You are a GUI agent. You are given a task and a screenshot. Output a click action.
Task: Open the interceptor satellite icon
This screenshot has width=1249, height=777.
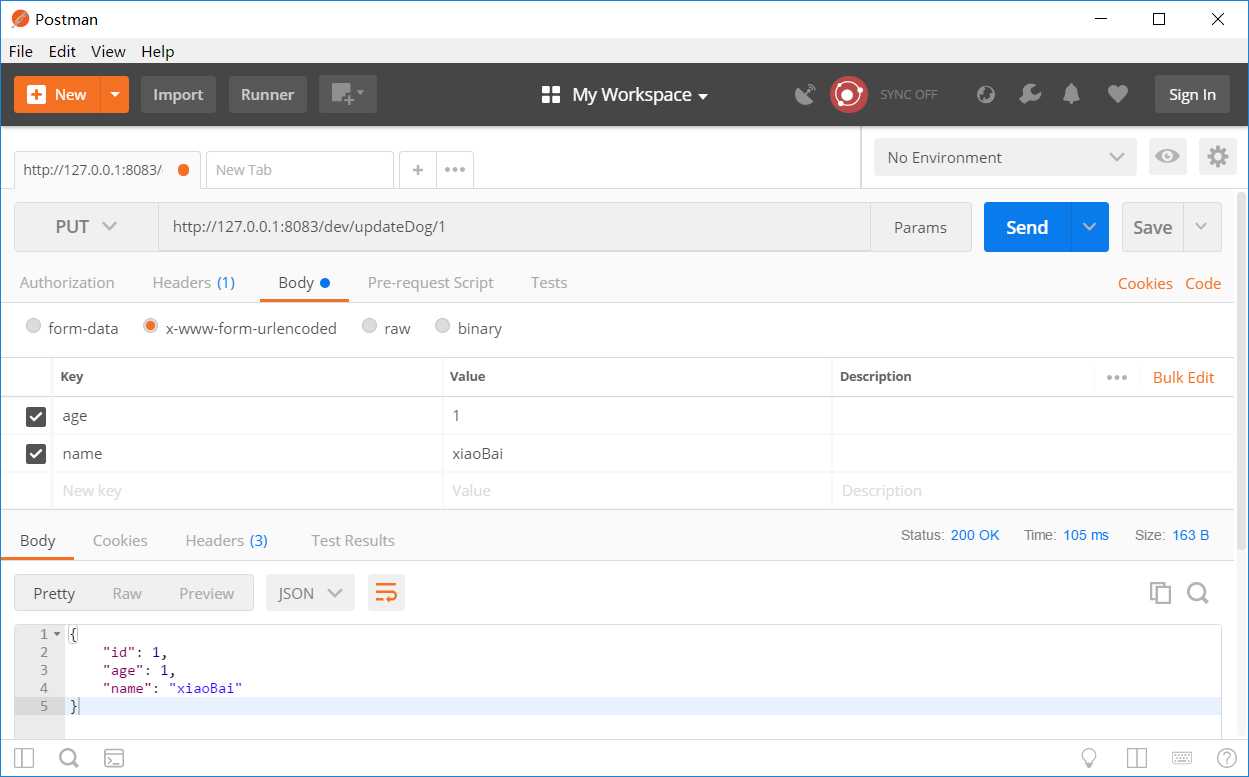click(x=805, y=94)
